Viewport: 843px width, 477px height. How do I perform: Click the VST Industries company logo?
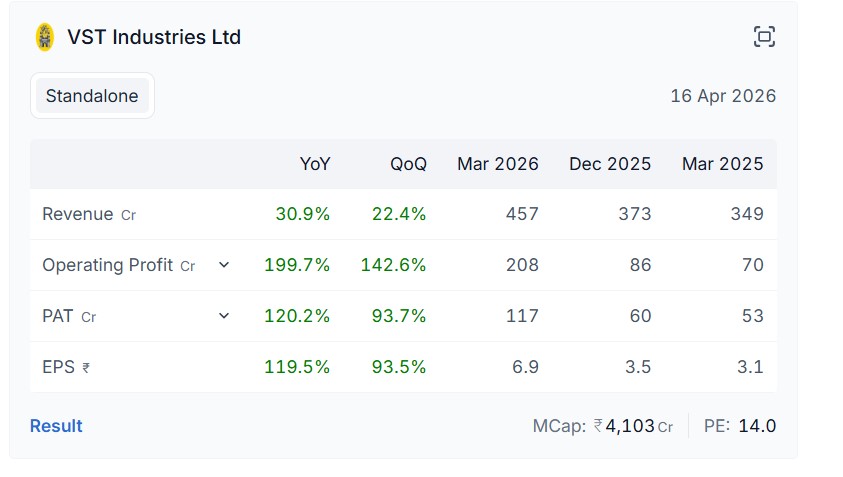click(45, 37)
